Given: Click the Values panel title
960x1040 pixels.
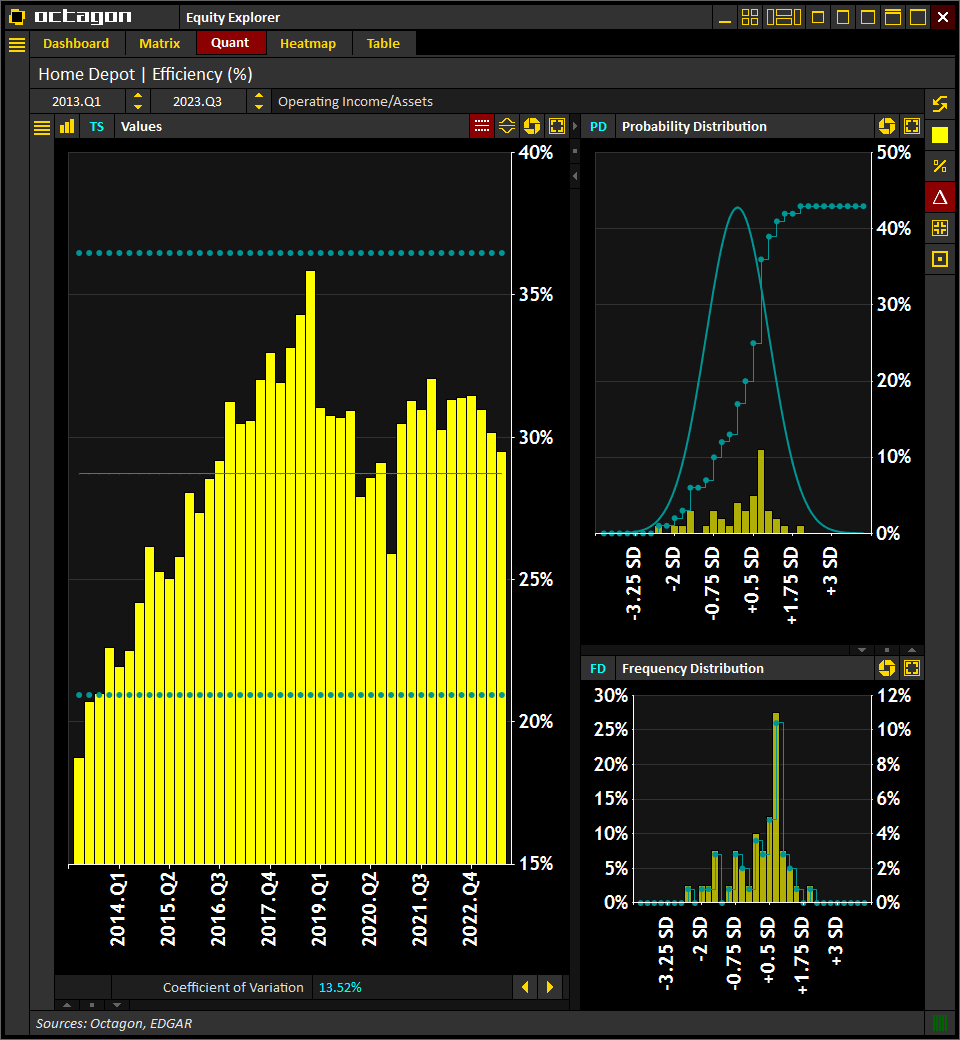Looking at the screenshot, I should [141, 127].
